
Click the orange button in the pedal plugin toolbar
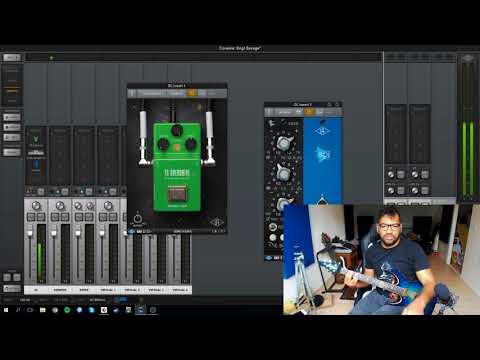coord(192,93)
